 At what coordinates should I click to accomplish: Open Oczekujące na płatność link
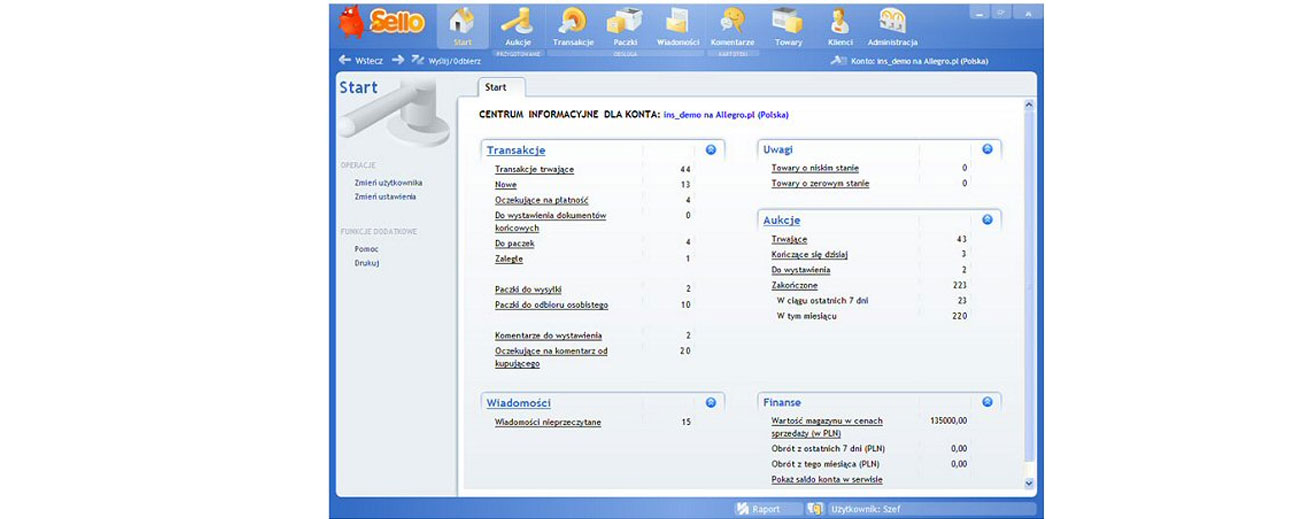[542, 200]
